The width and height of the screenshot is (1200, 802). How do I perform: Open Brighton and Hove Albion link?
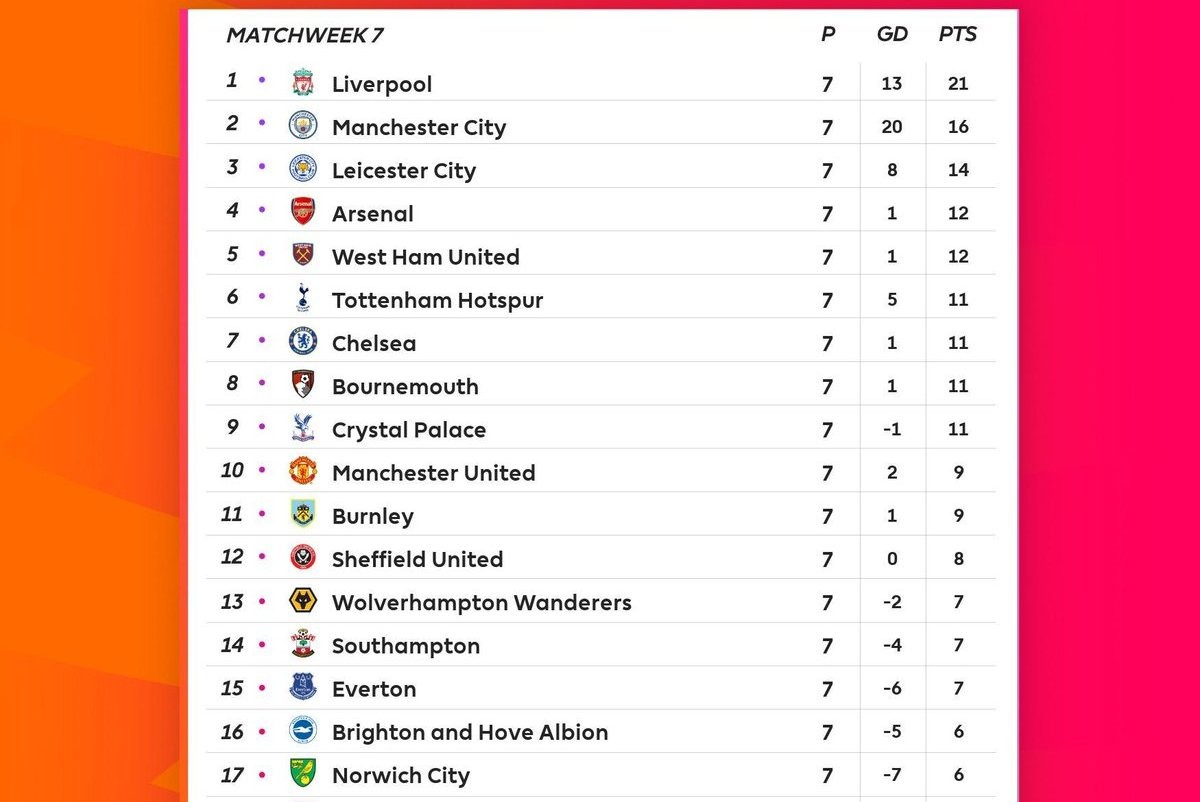(x=470, y=732)
